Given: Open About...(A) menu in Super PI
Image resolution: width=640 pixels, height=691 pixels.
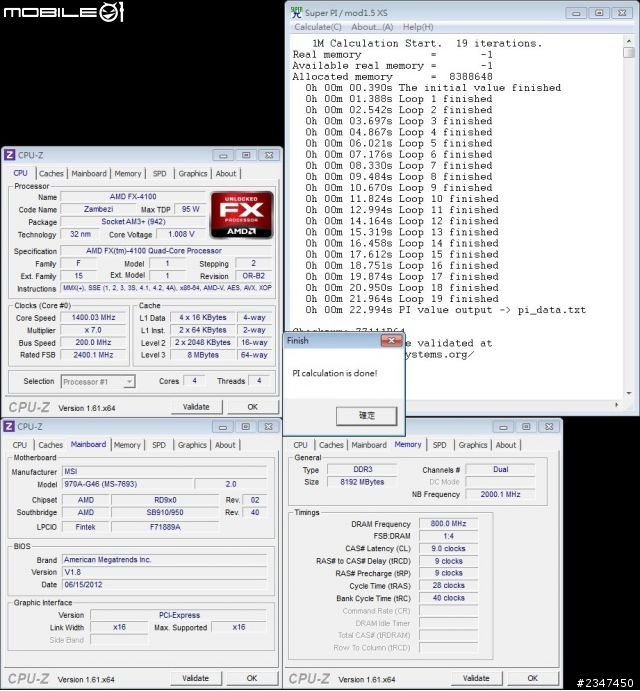Looking at the screenshot, I should [372, 27].
